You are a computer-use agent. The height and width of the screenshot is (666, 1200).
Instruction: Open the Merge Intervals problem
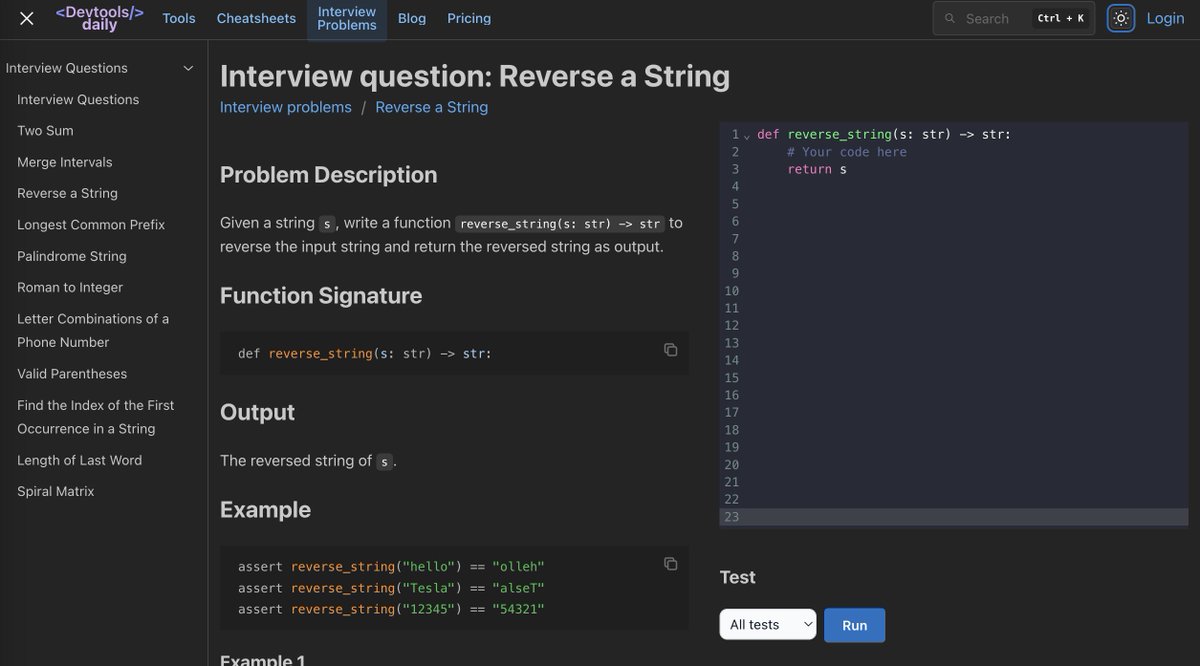pos(65,162)
